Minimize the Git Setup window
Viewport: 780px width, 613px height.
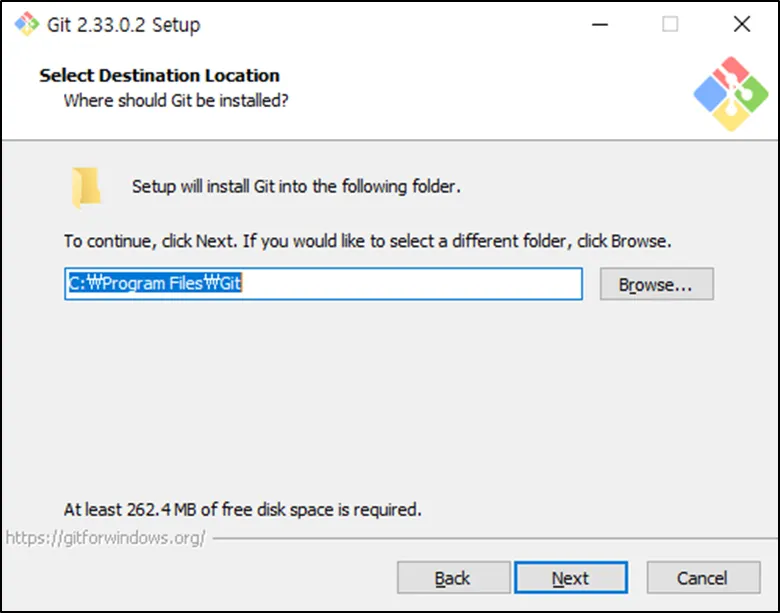[x=598, y=24]
